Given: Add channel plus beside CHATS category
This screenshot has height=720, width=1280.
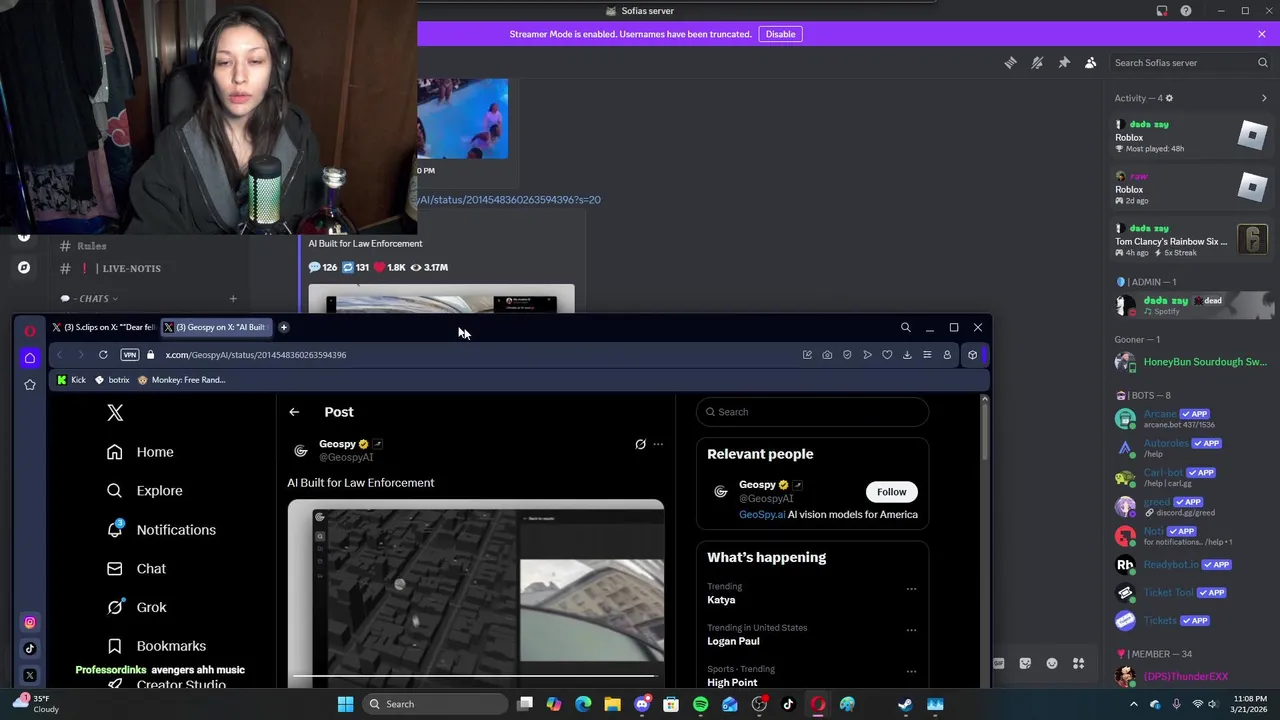Looking at the screenshot, I should (x=233, y=298).
